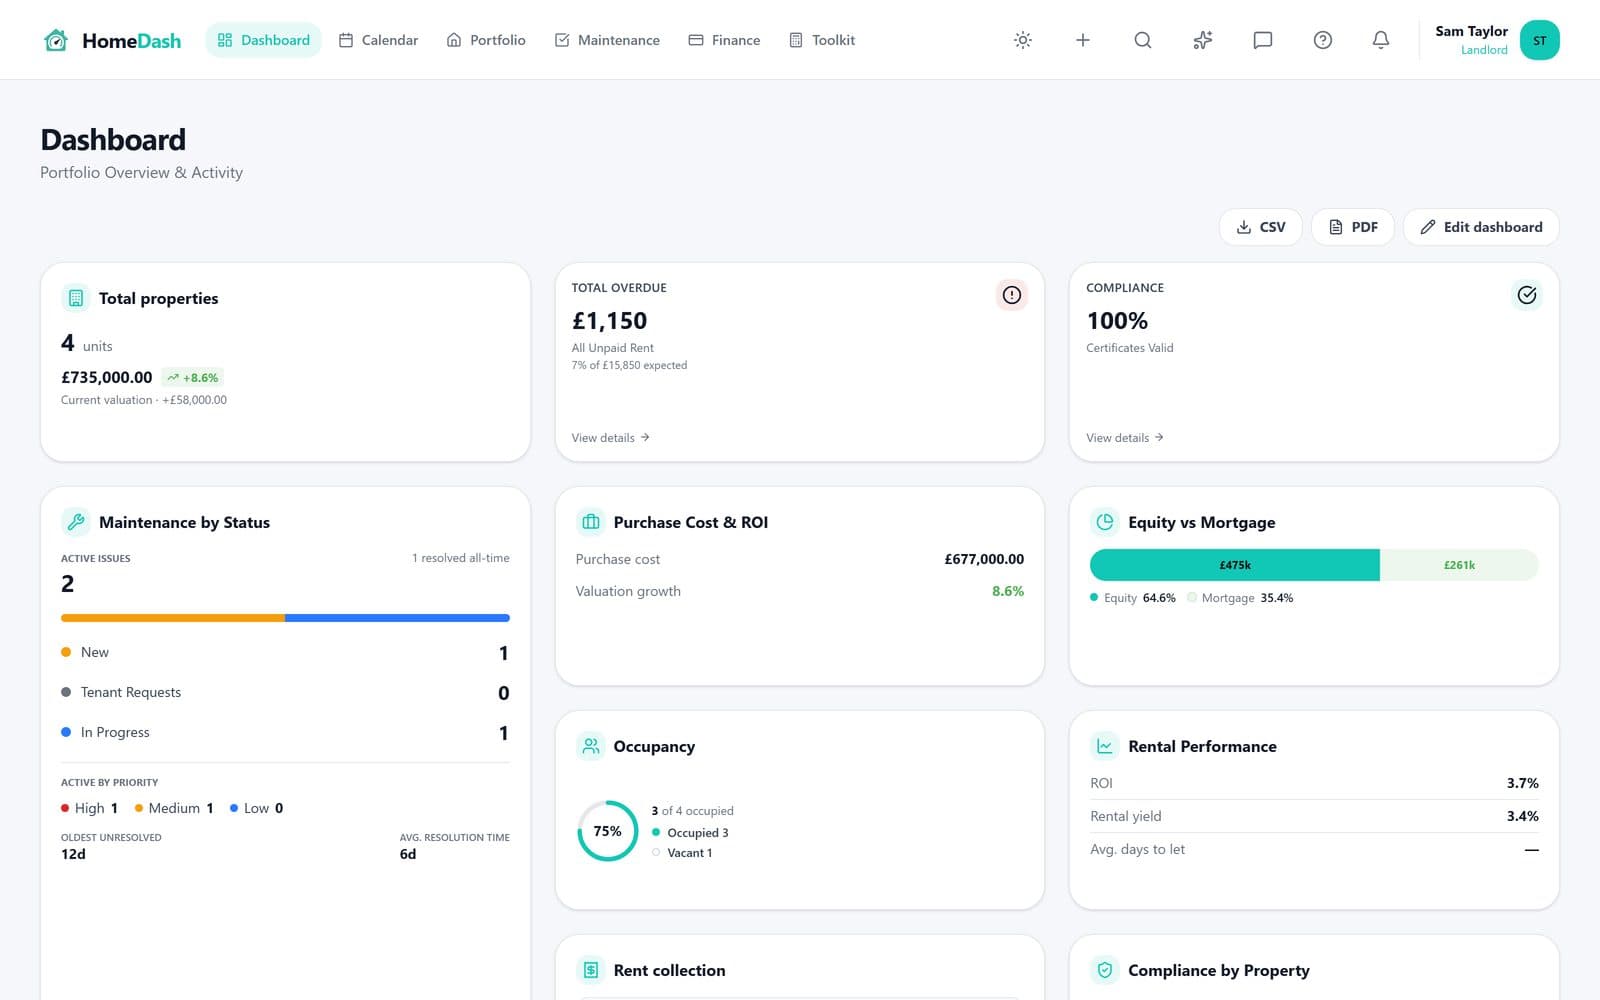1600x1000 pixels.
Task: Click the Valuation growth 8.6% value
Action: [1008, 591]
